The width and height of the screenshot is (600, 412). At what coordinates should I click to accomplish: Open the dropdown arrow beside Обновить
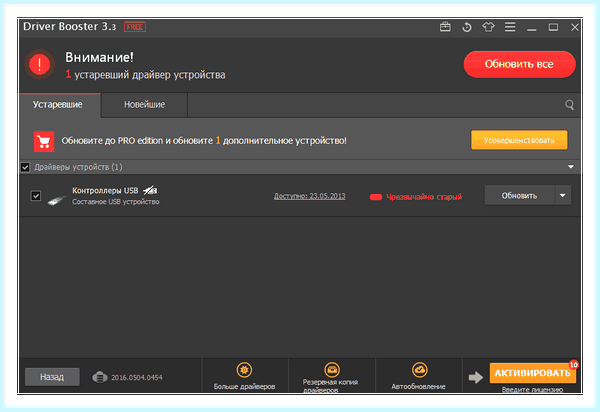coord(562,195)
